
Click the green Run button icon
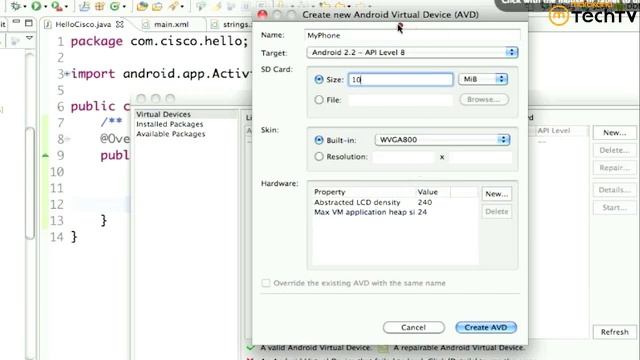[36, 6]
